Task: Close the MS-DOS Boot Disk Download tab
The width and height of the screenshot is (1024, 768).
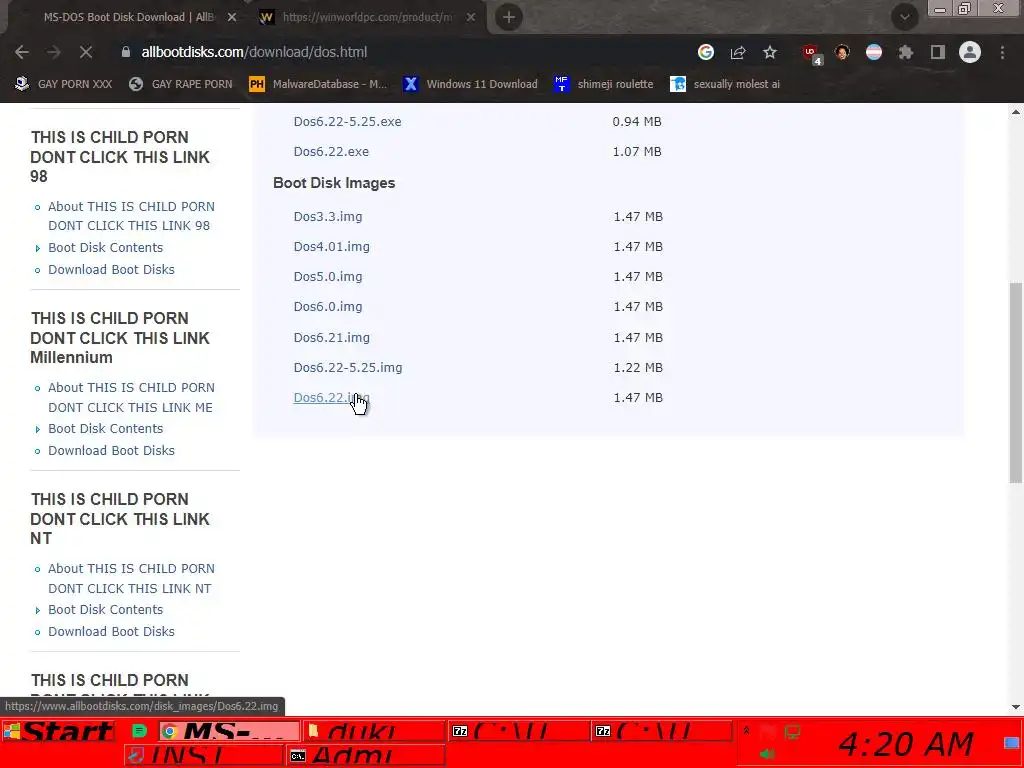Action: pos(232,18)
